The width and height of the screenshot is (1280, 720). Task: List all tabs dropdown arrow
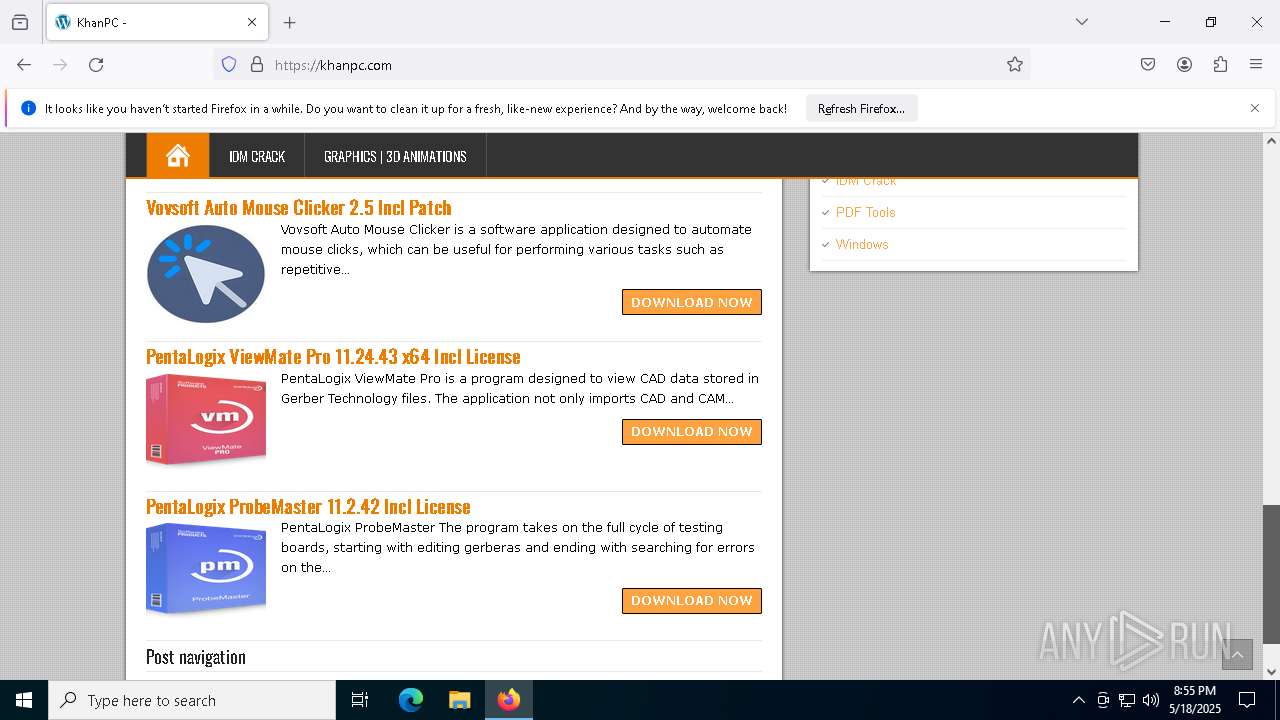1081,22
